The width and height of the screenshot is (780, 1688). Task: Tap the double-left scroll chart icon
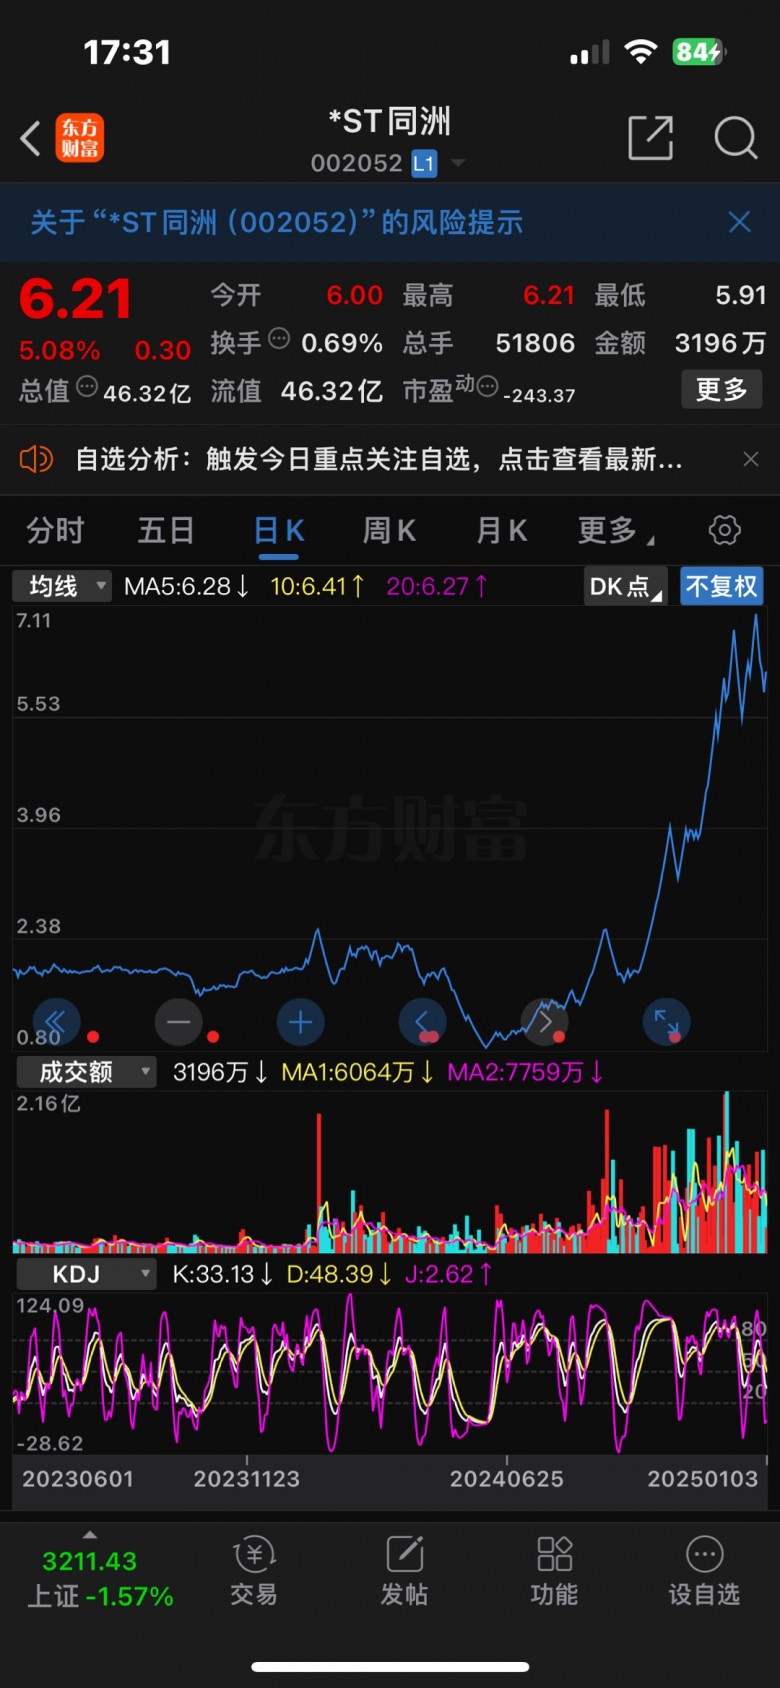56,1022
